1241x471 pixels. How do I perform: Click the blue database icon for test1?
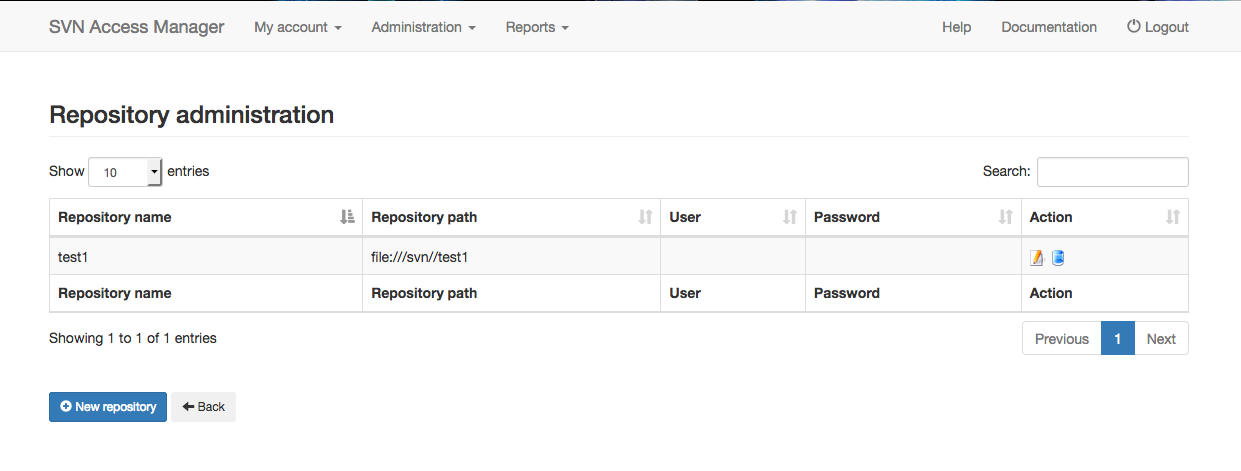1058,258
